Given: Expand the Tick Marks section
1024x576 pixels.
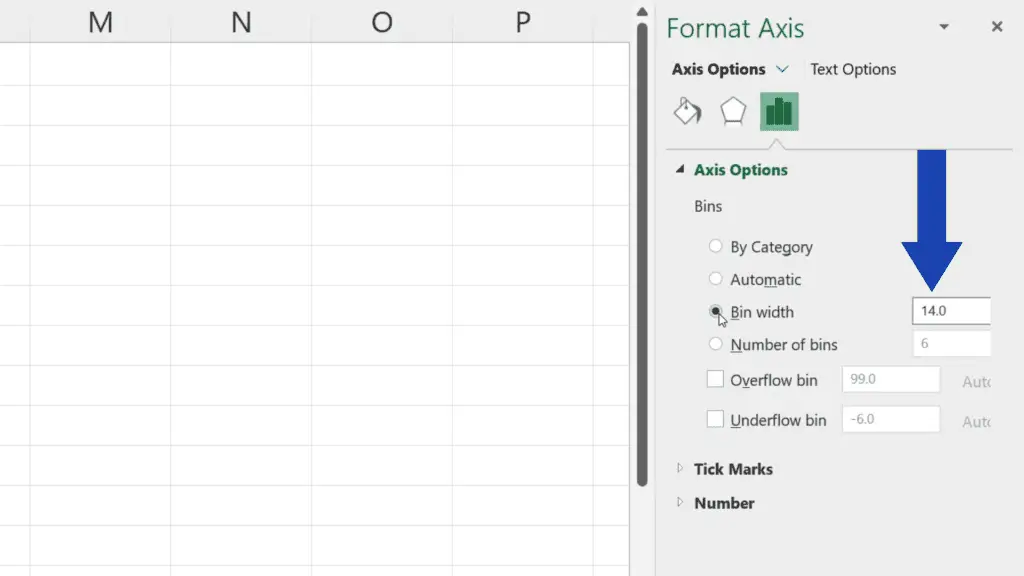Looking at the screenshot, I should click(x=680, y=468).
